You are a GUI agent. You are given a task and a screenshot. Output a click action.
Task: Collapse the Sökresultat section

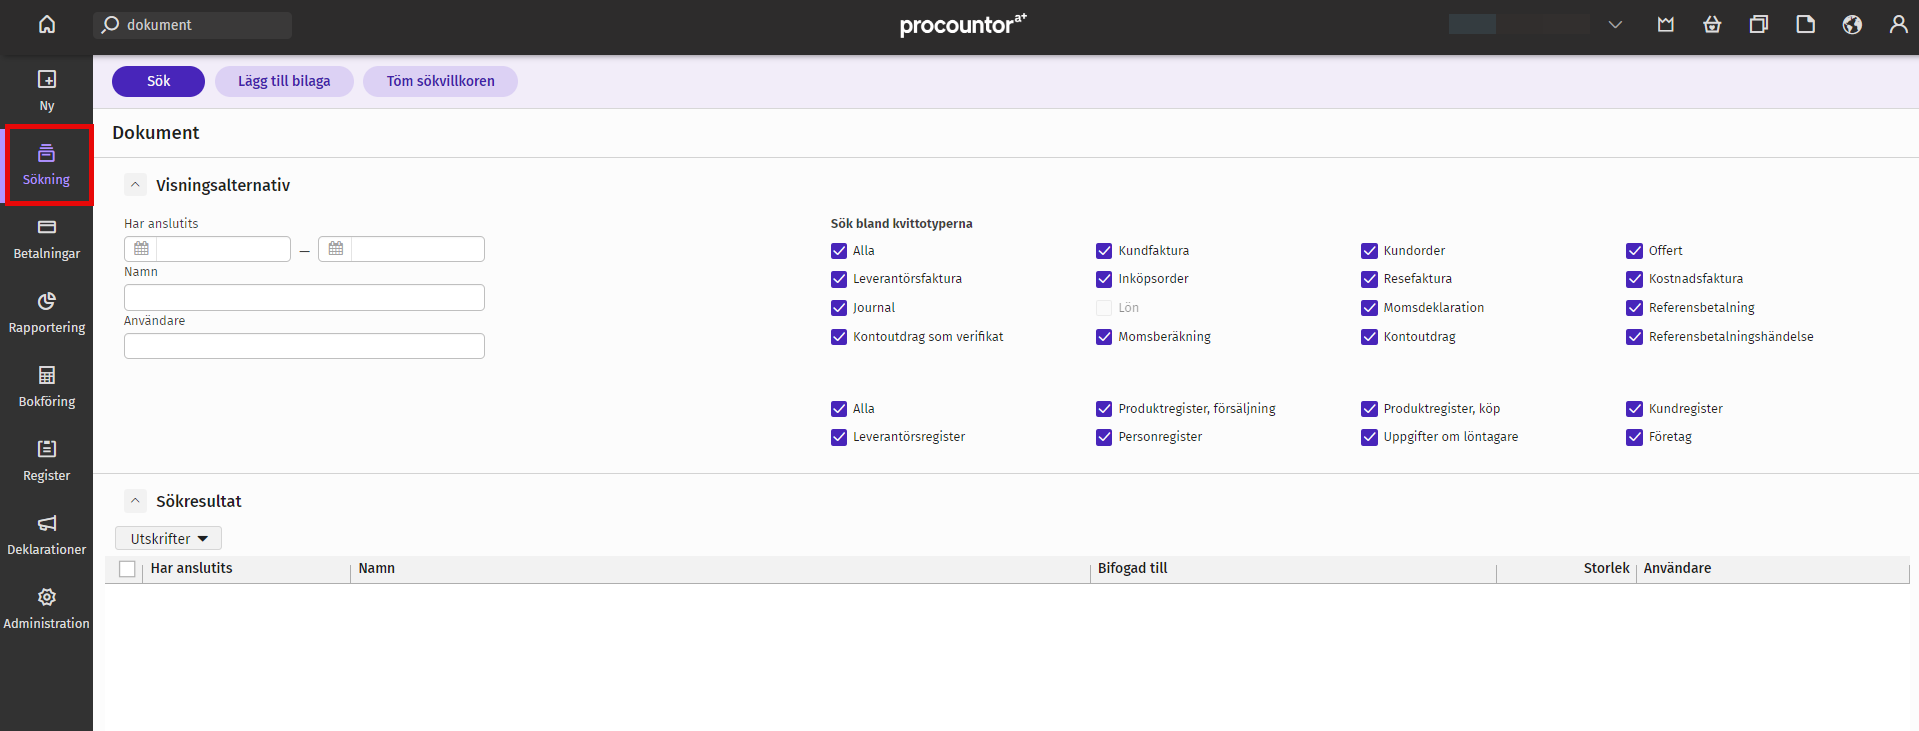coord(135,501)
